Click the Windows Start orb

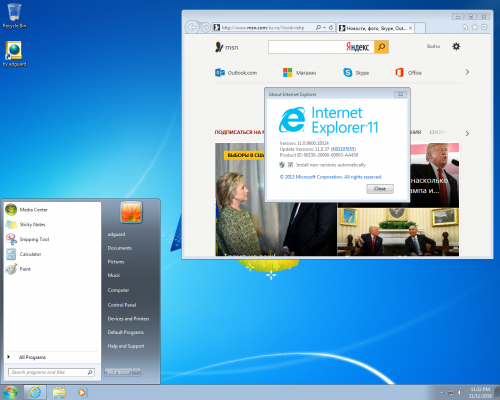[x=10, y=392]
